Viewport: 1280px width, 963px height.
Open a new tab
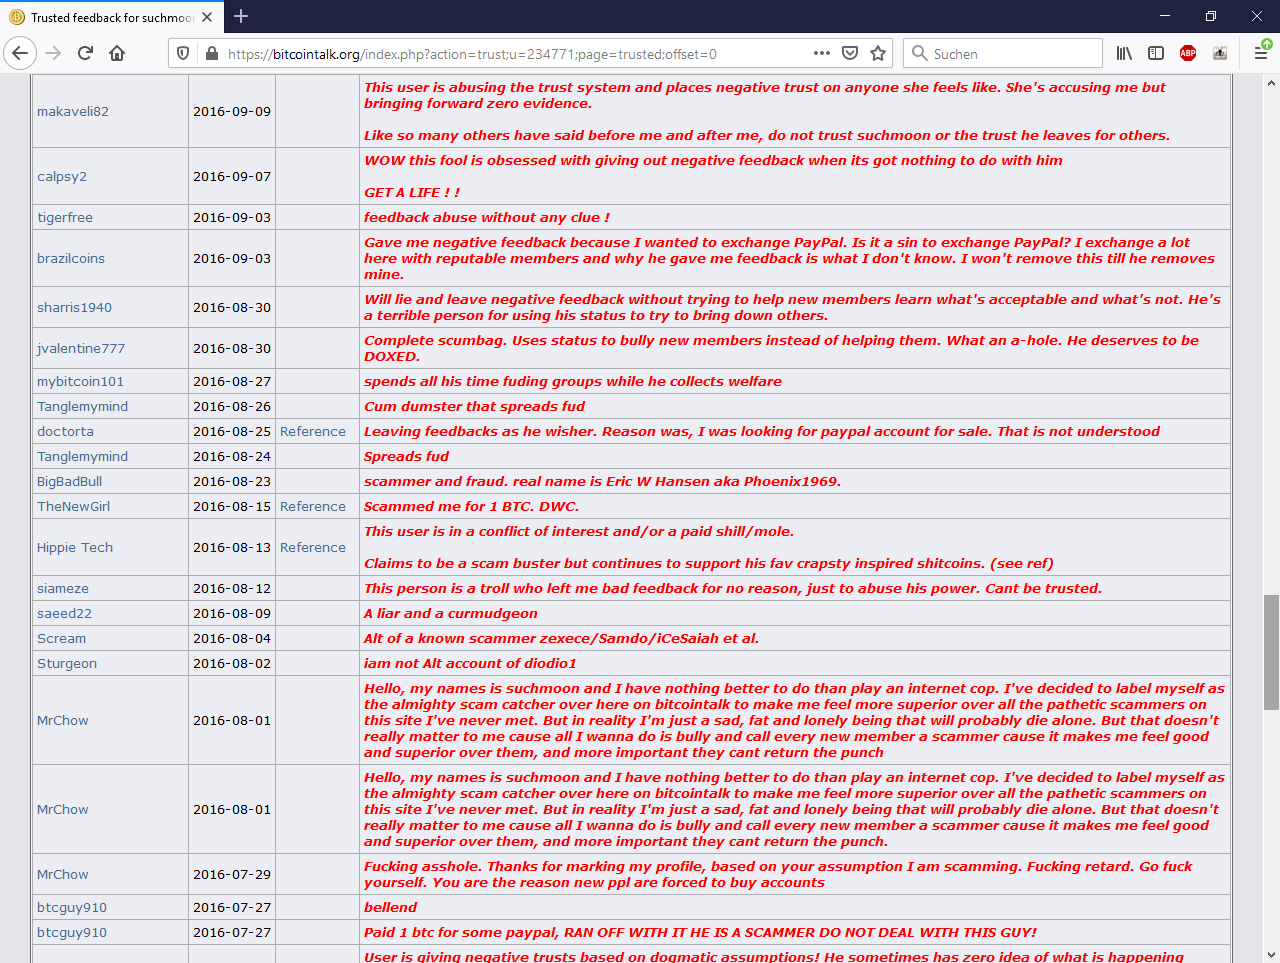point(241,16)
